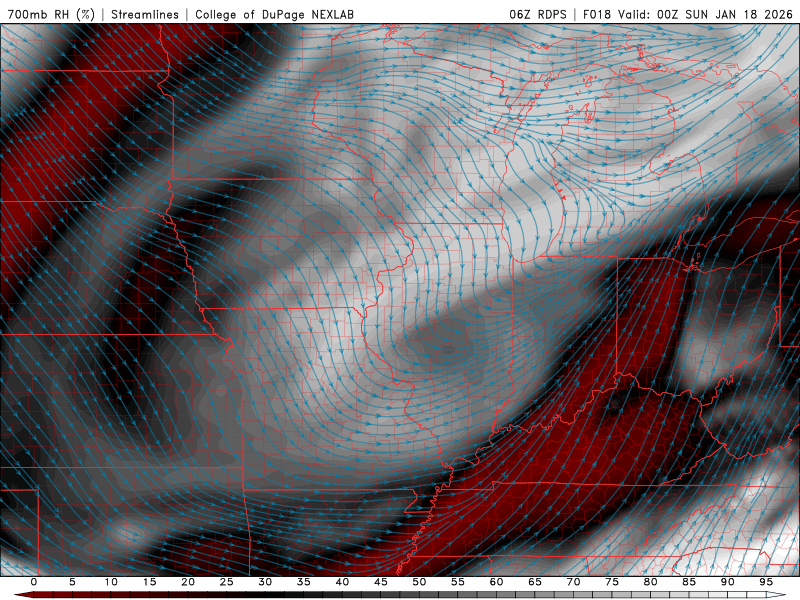800x600 pixels.
Task: Click the '0' color scale label
Action: (34, 582)
